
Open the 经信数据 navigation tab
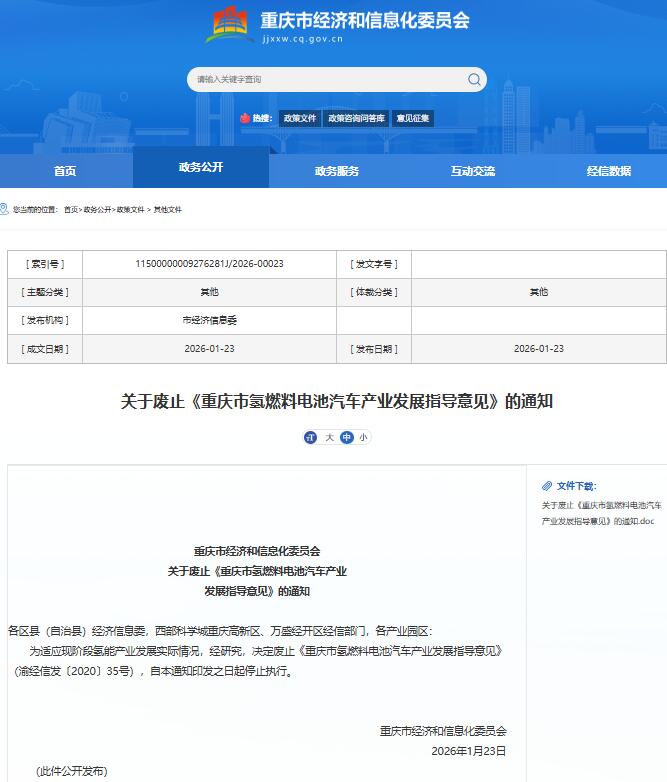point(608,171)
